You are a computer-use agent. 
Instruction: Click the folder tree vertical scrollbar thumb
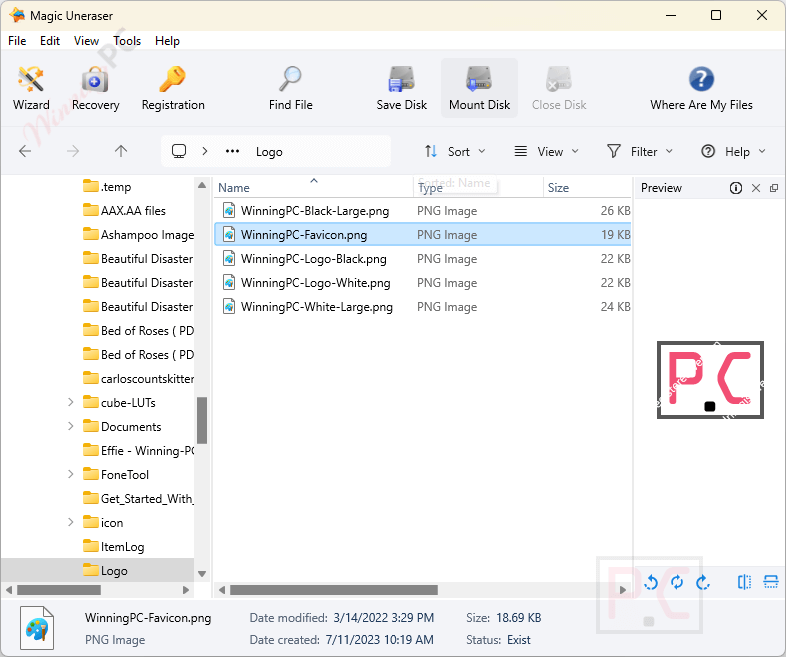(x=202, y=420)
